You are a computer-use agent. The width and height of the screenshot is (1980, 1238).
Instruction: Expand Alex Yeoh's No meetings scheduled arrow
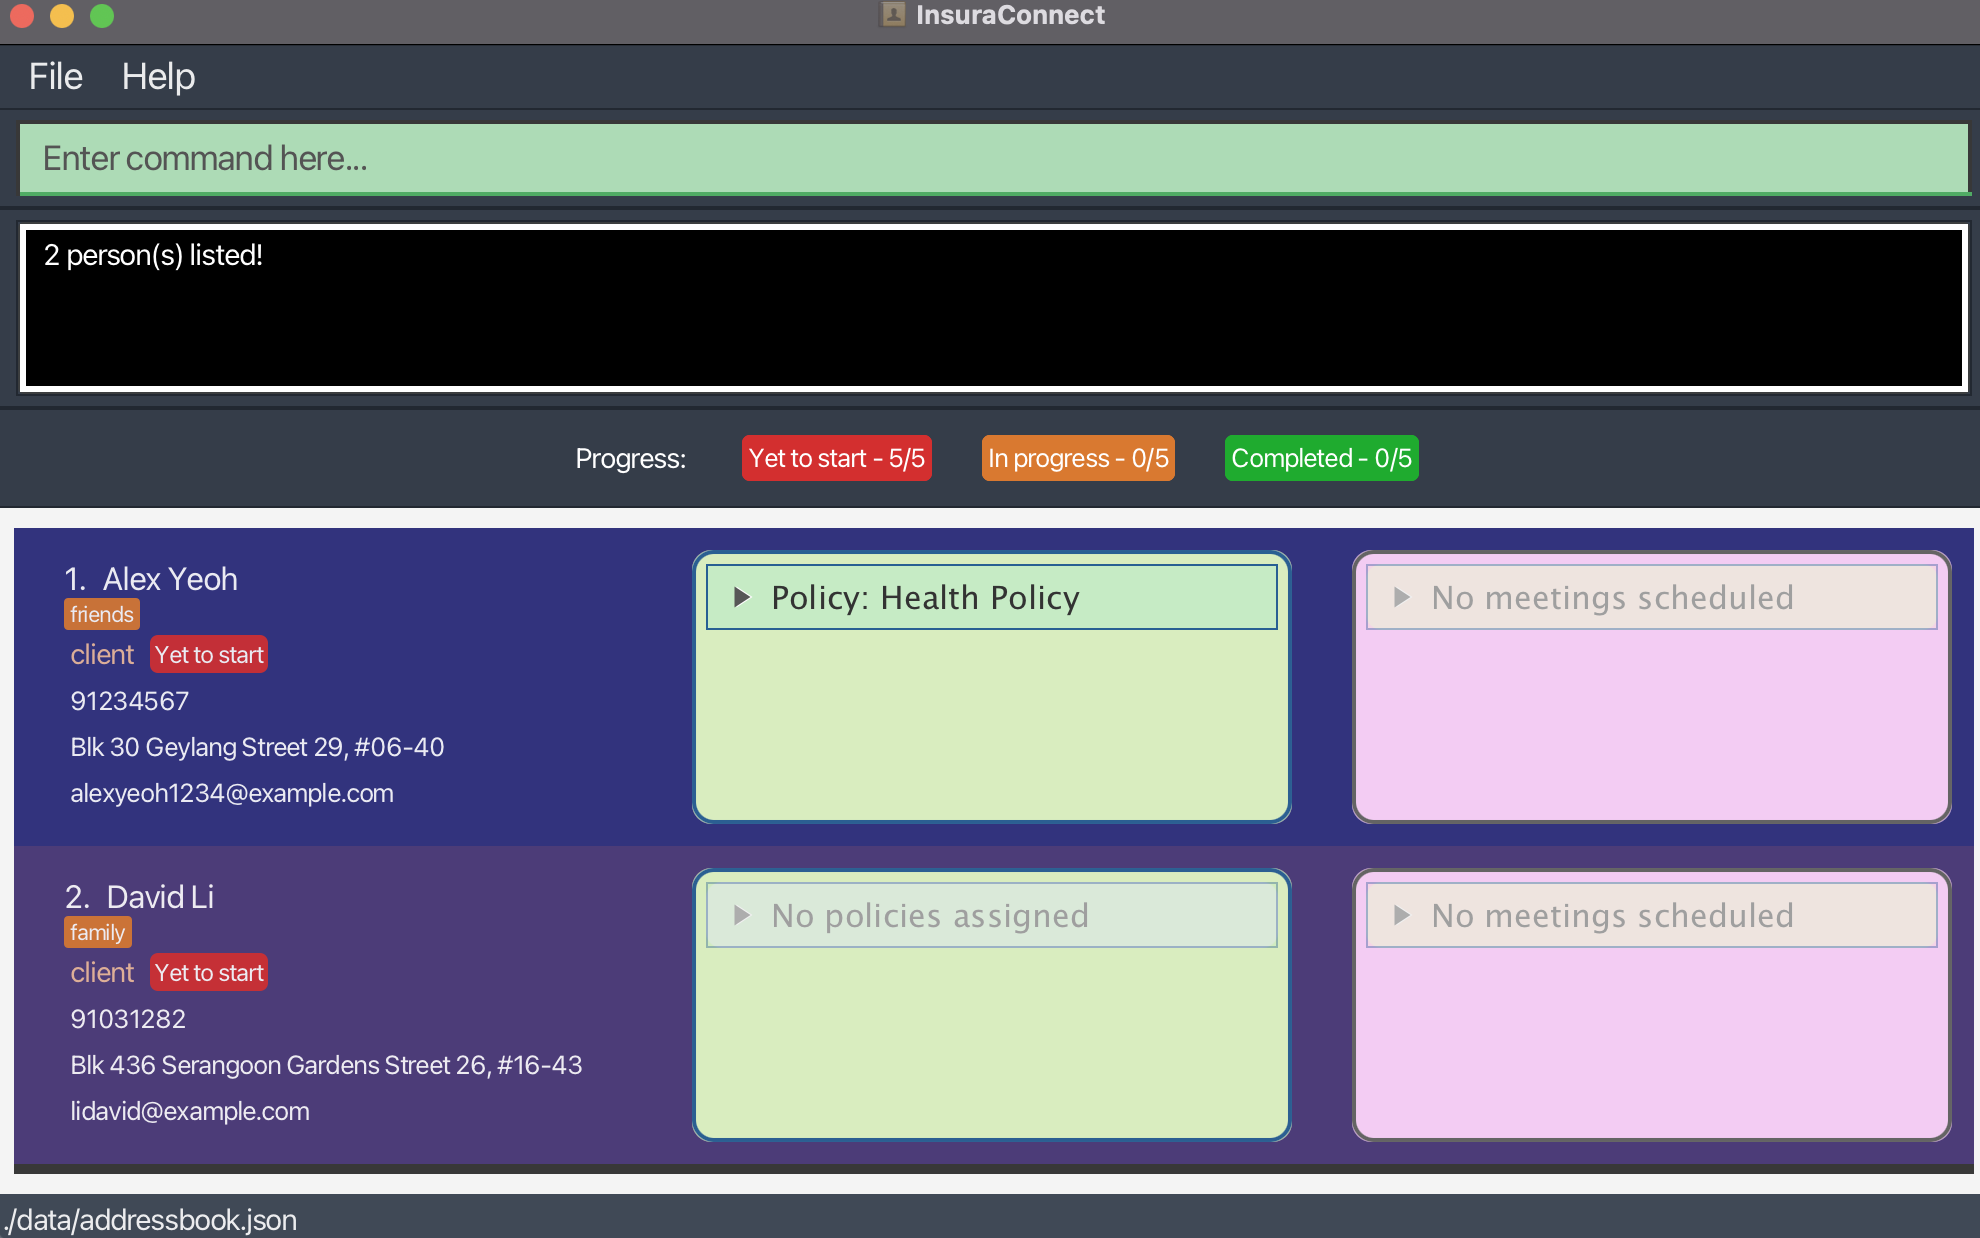tap(1401, 597)
